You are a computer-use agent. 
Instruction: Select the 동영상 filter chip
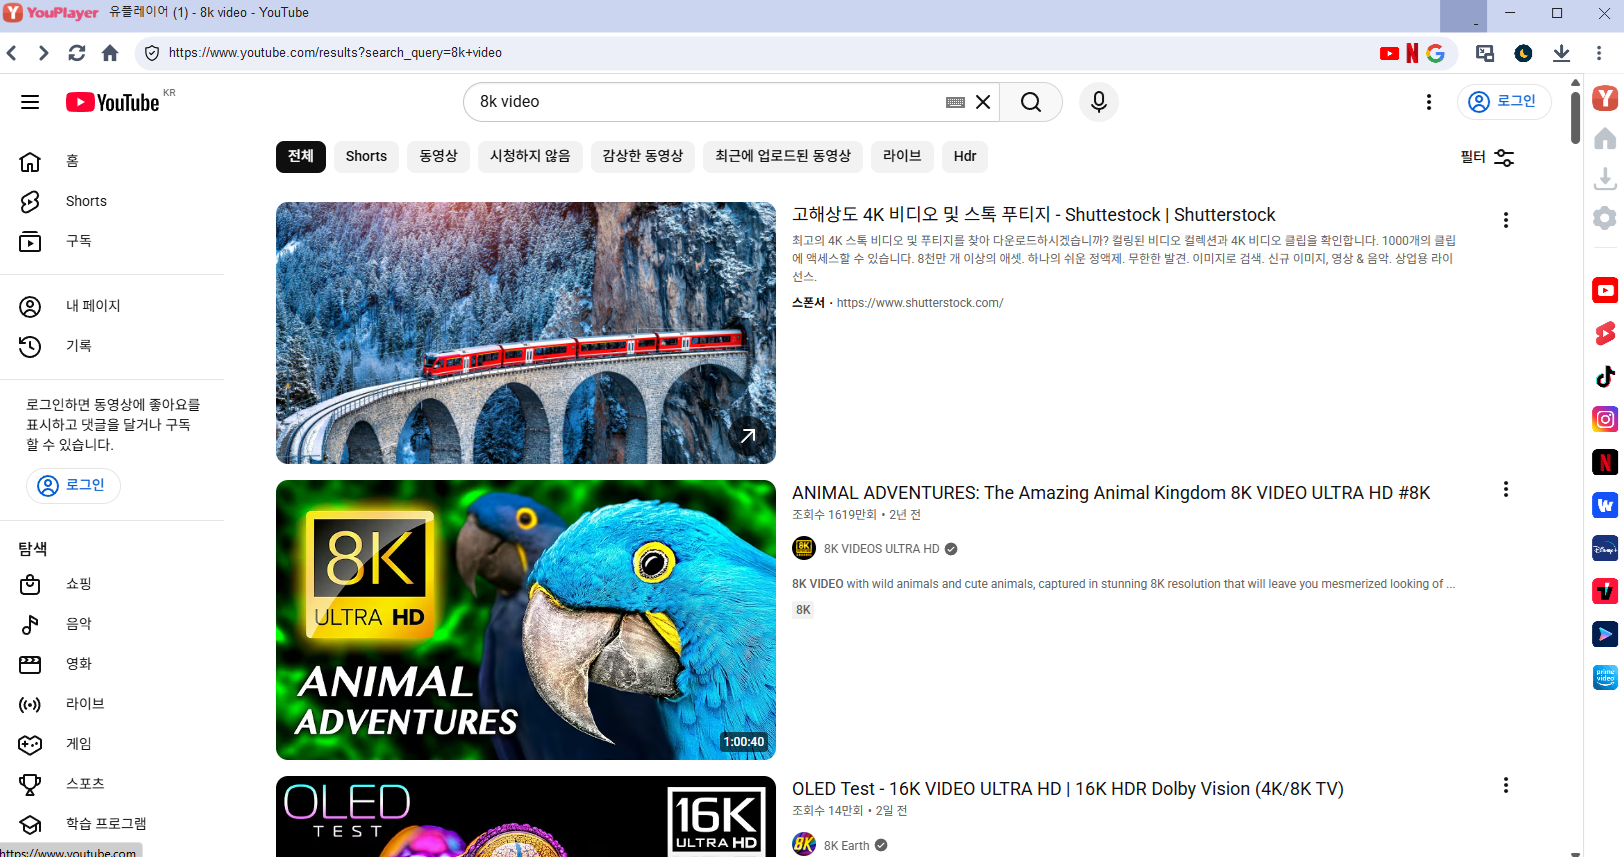438,156
